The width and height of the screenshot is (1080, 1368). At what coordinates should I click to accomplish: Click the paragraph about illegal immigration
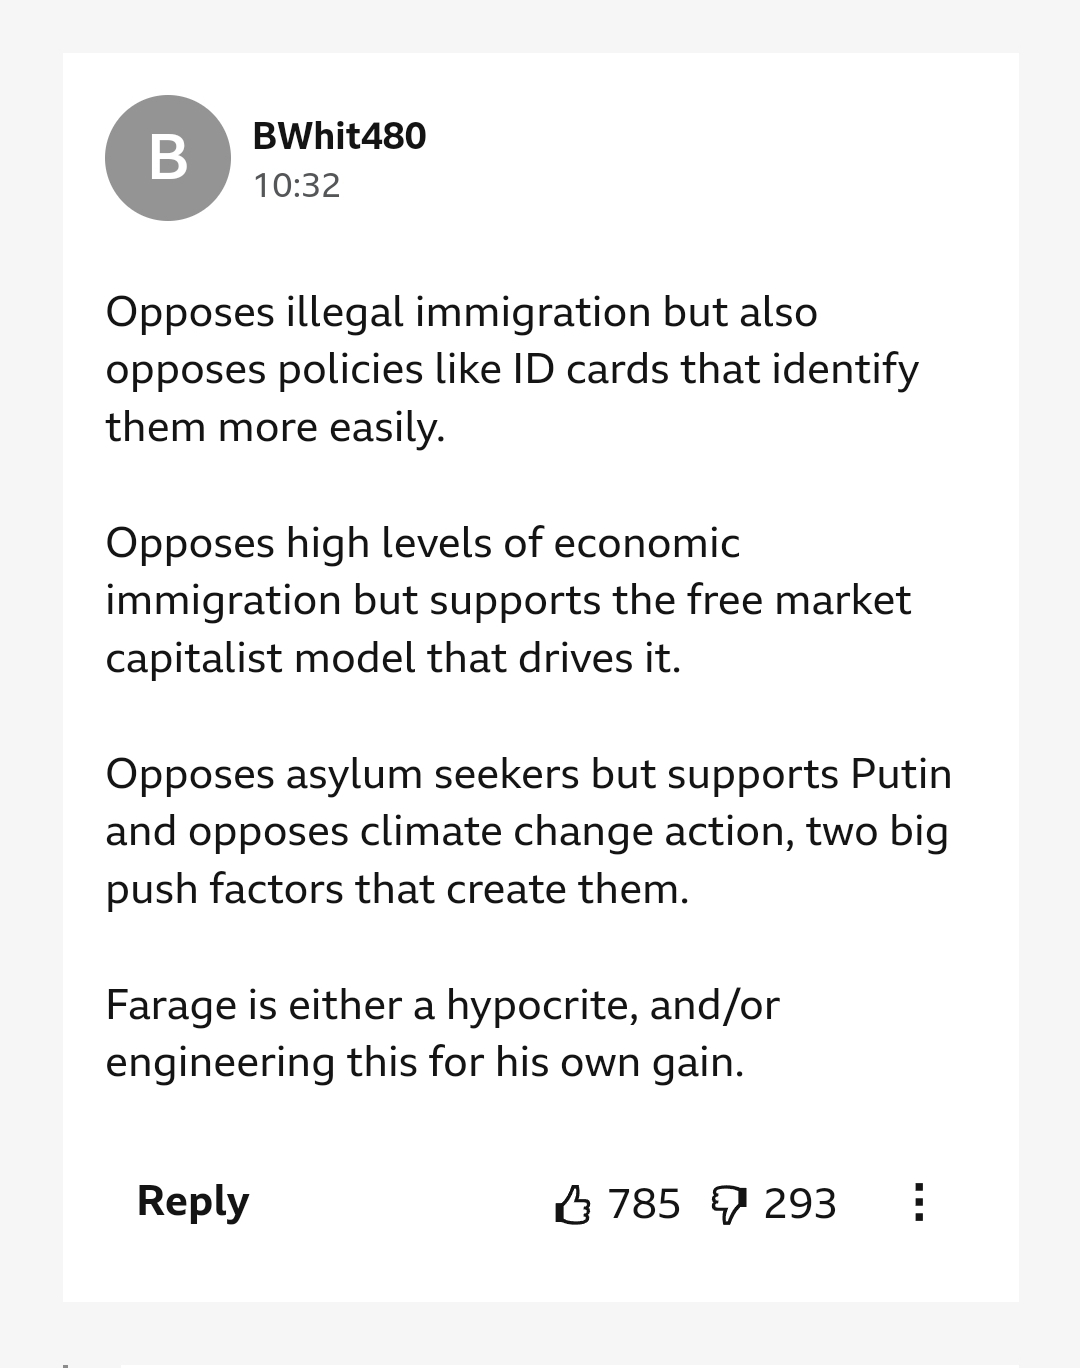(510, 369)
